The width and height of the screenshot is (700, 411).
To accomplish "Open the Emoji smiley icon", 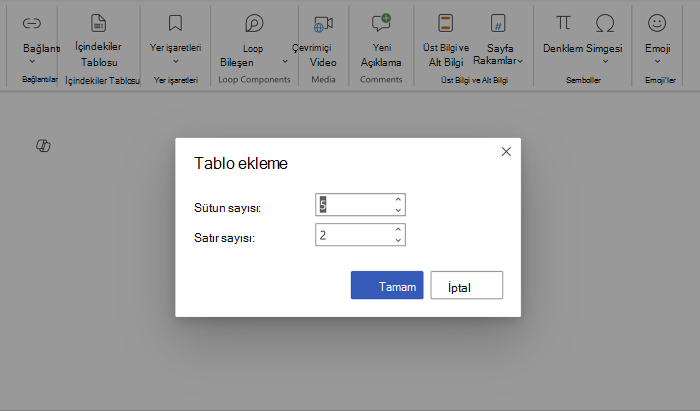I will (657, 23).
